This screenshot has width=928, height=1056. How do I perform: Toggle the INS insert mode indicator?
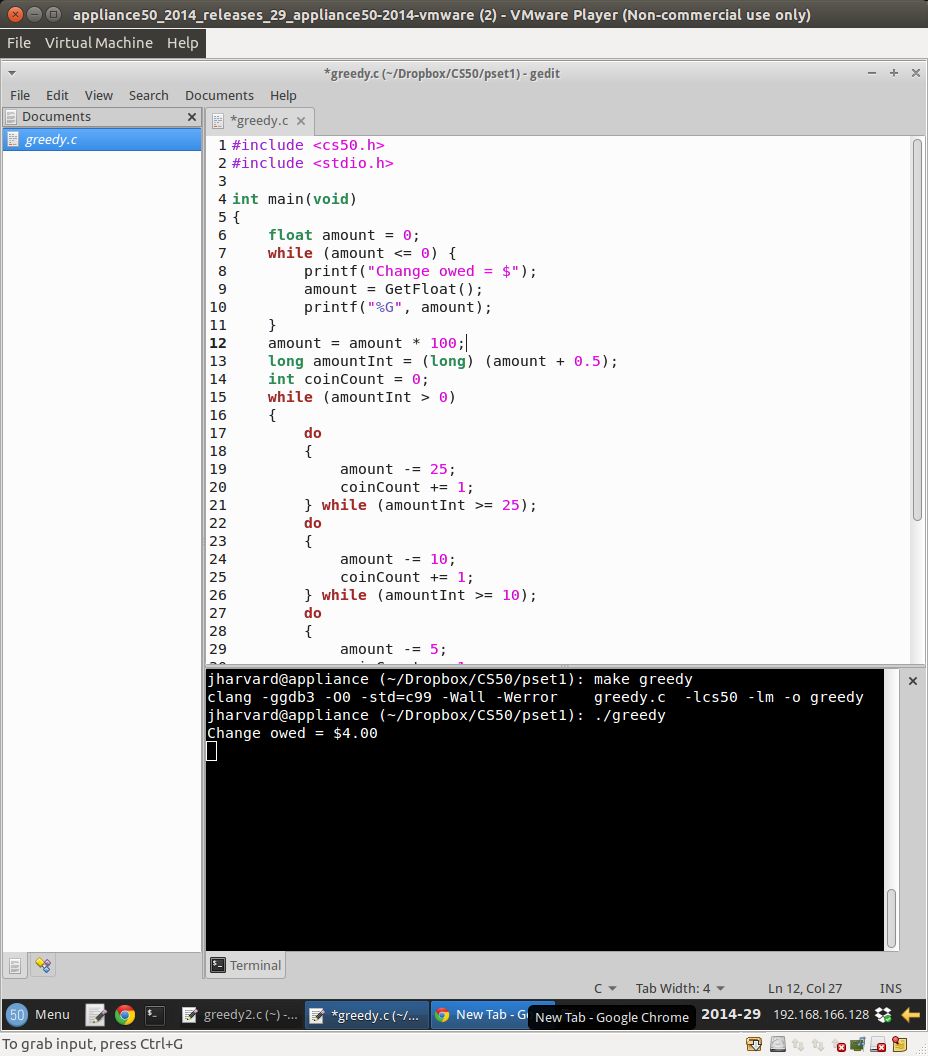pos(890,988)
